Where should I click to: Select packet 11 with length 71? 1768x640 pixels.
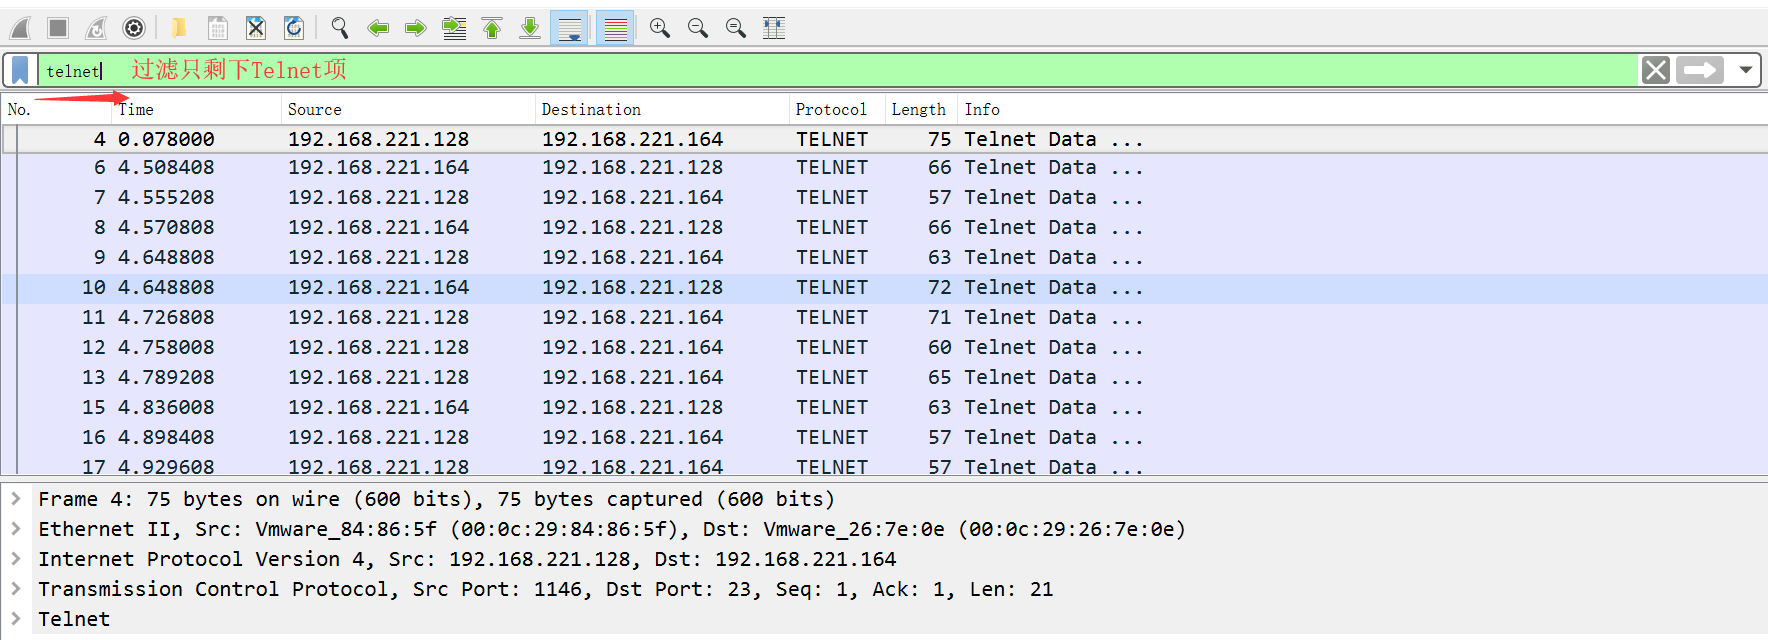(x=884, y=318)
